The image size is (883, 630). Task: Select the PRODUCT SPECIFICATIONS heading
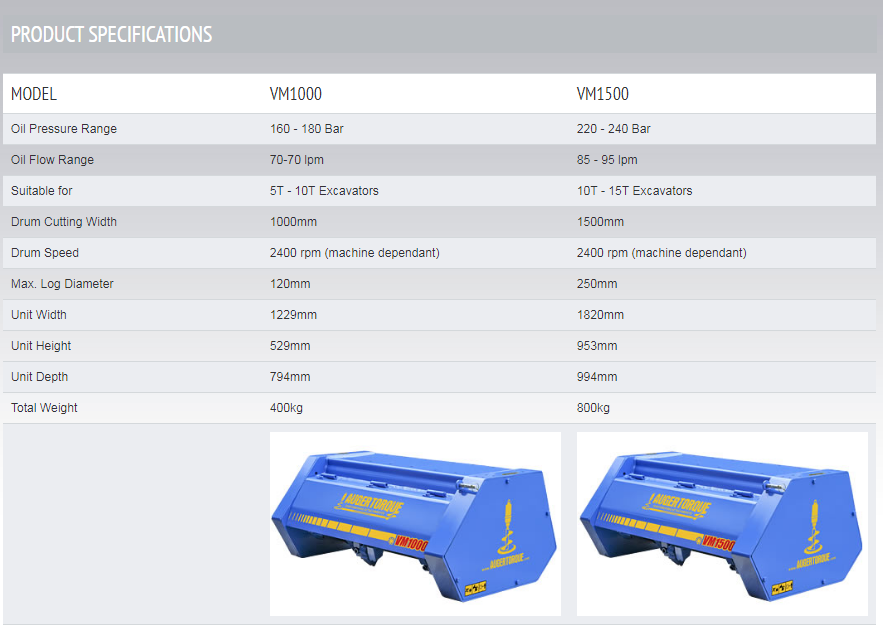click(x=112, y=34)
